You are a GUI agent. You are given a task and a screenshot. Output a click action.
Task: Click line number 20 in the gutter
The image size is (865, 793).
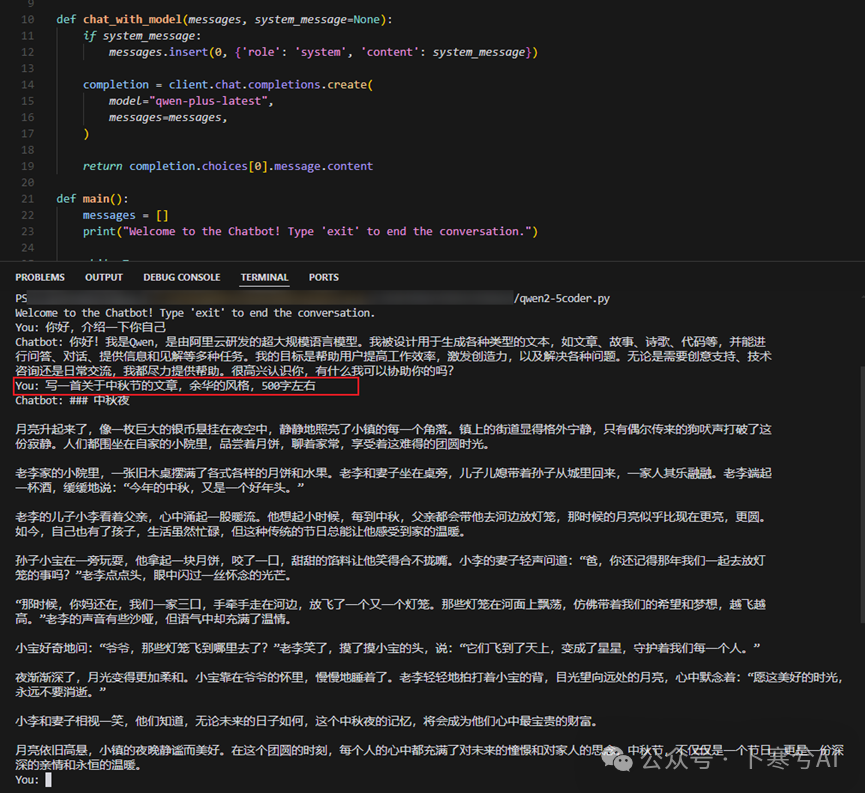pos(28,183)
